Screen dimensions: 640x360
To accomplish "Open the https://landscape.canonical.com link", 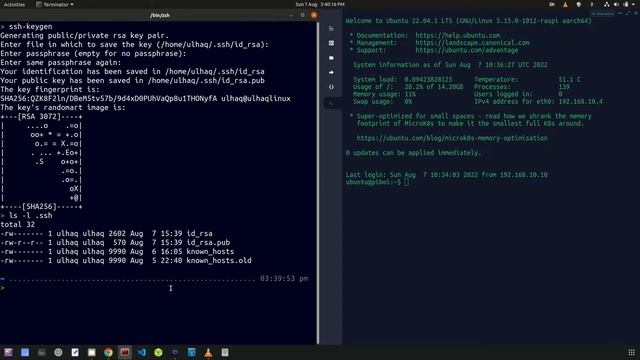I will (472, 43).
